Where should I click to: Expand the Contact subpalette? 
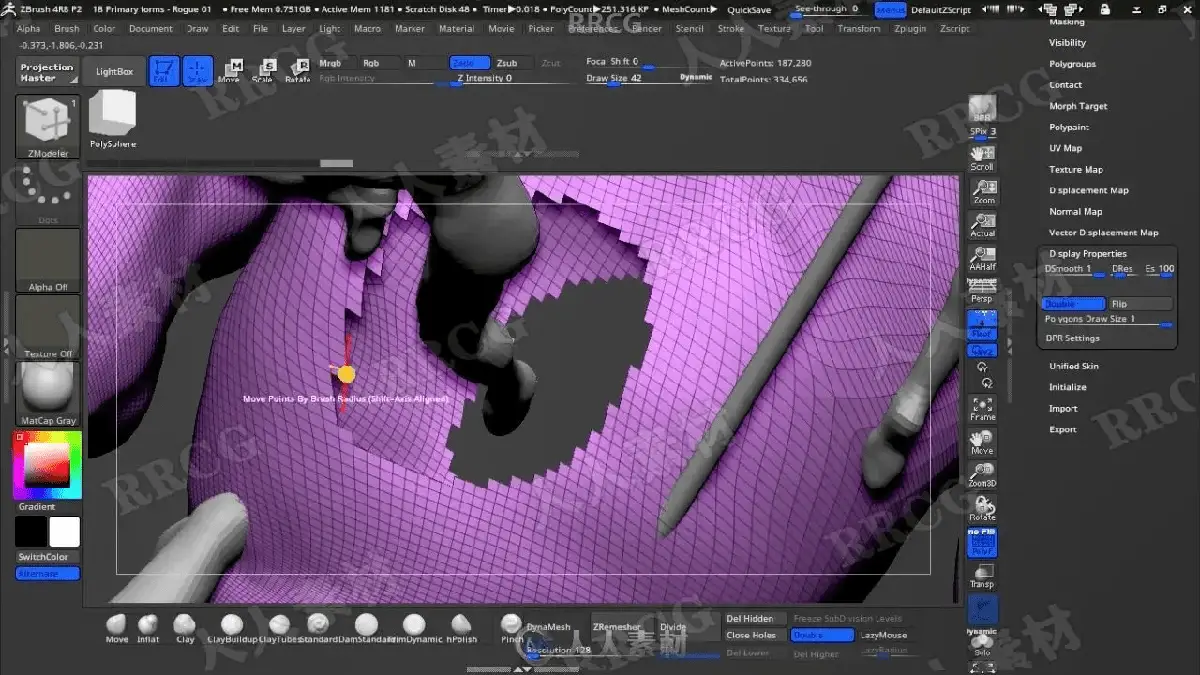pos(1065,85)
